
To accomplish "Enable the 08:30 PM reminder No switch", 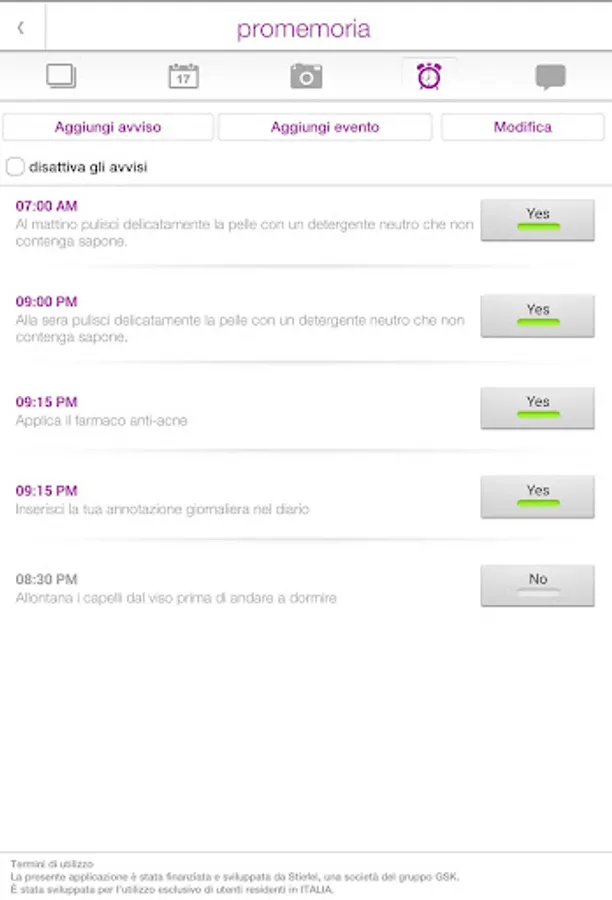I will tap(537, 585).
